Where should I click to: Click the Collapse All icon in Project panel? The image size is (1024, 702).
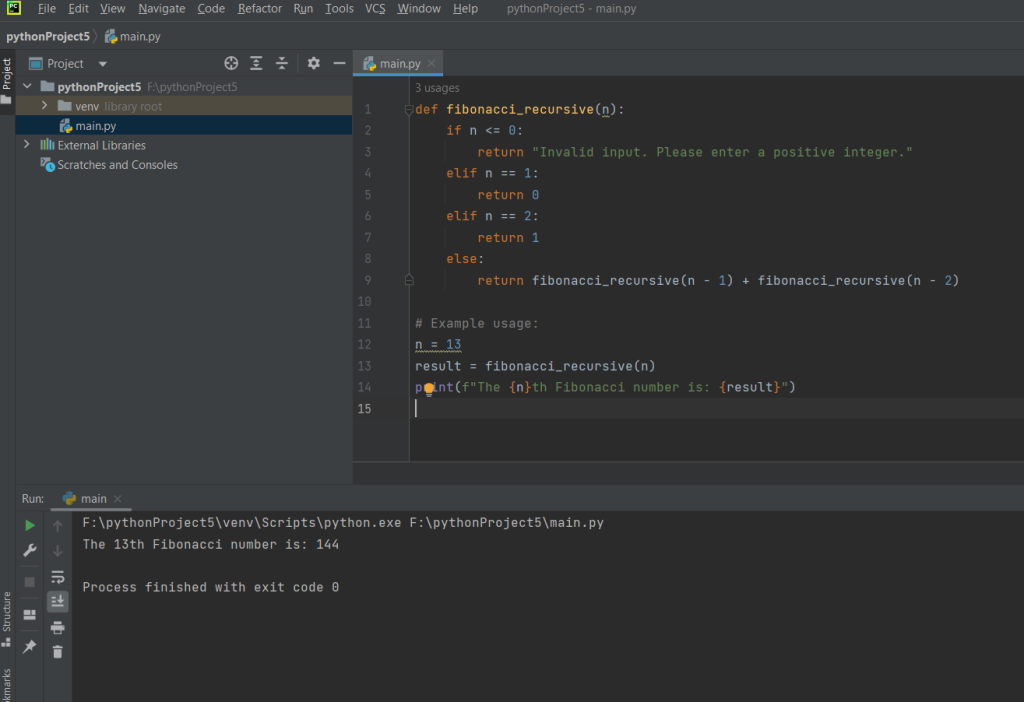(x=282, y=63)
